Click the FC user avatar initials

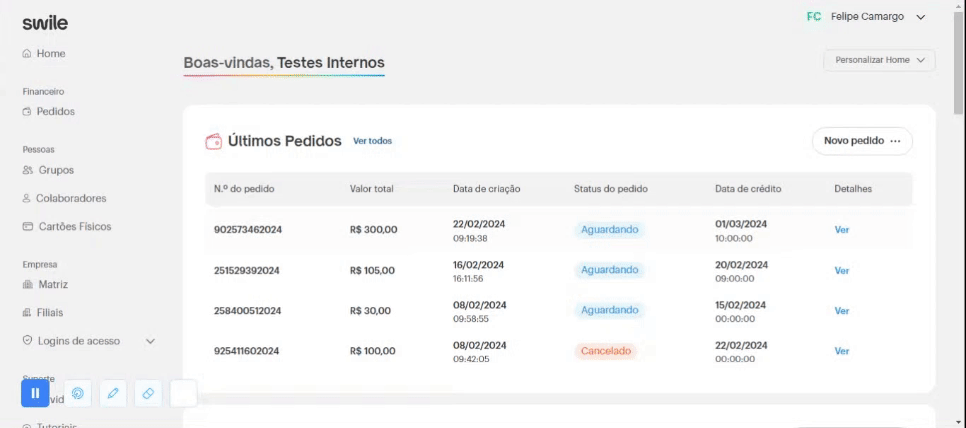[x=814, y=17]
